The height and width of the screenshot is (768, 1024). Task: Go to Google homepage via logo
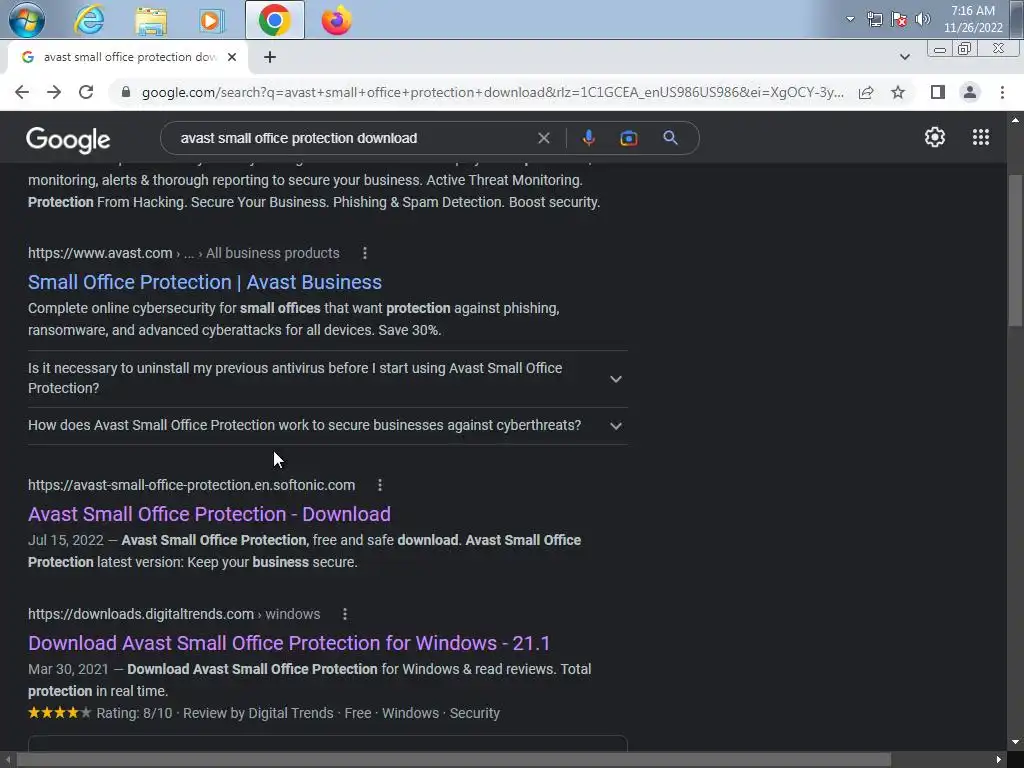(x=68, y=140)
